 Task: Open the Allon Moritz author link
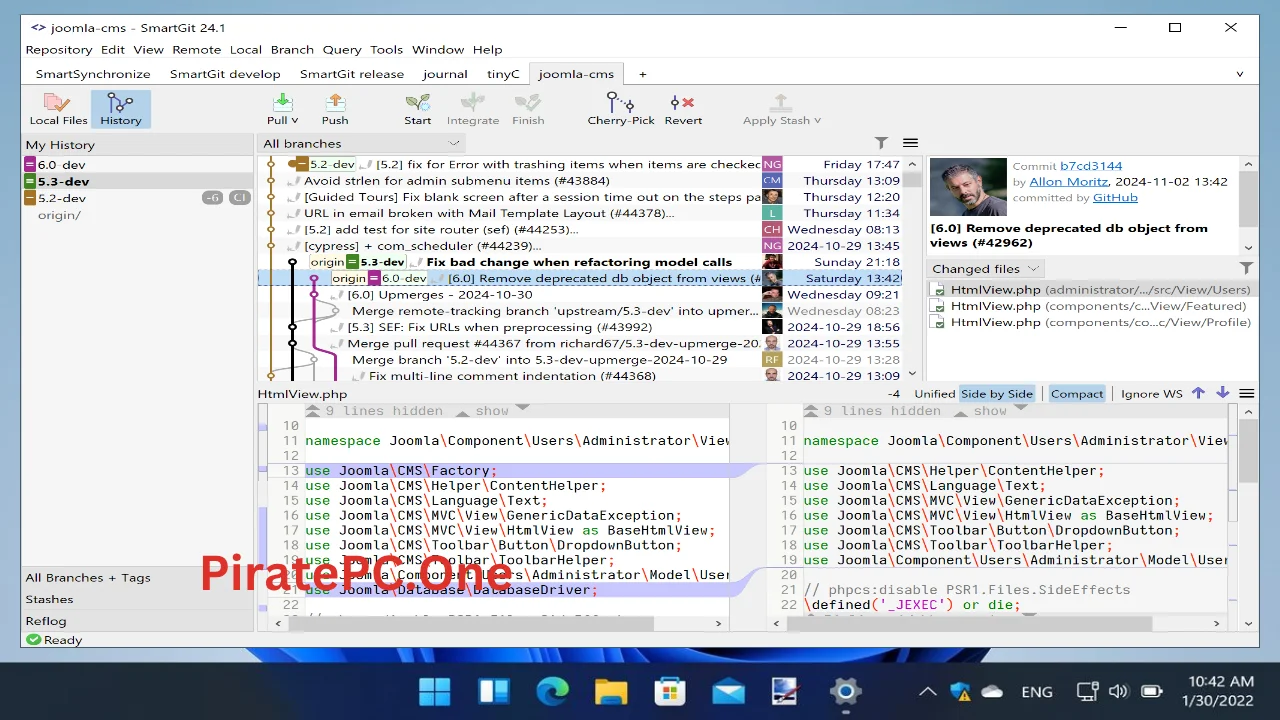1068,182
